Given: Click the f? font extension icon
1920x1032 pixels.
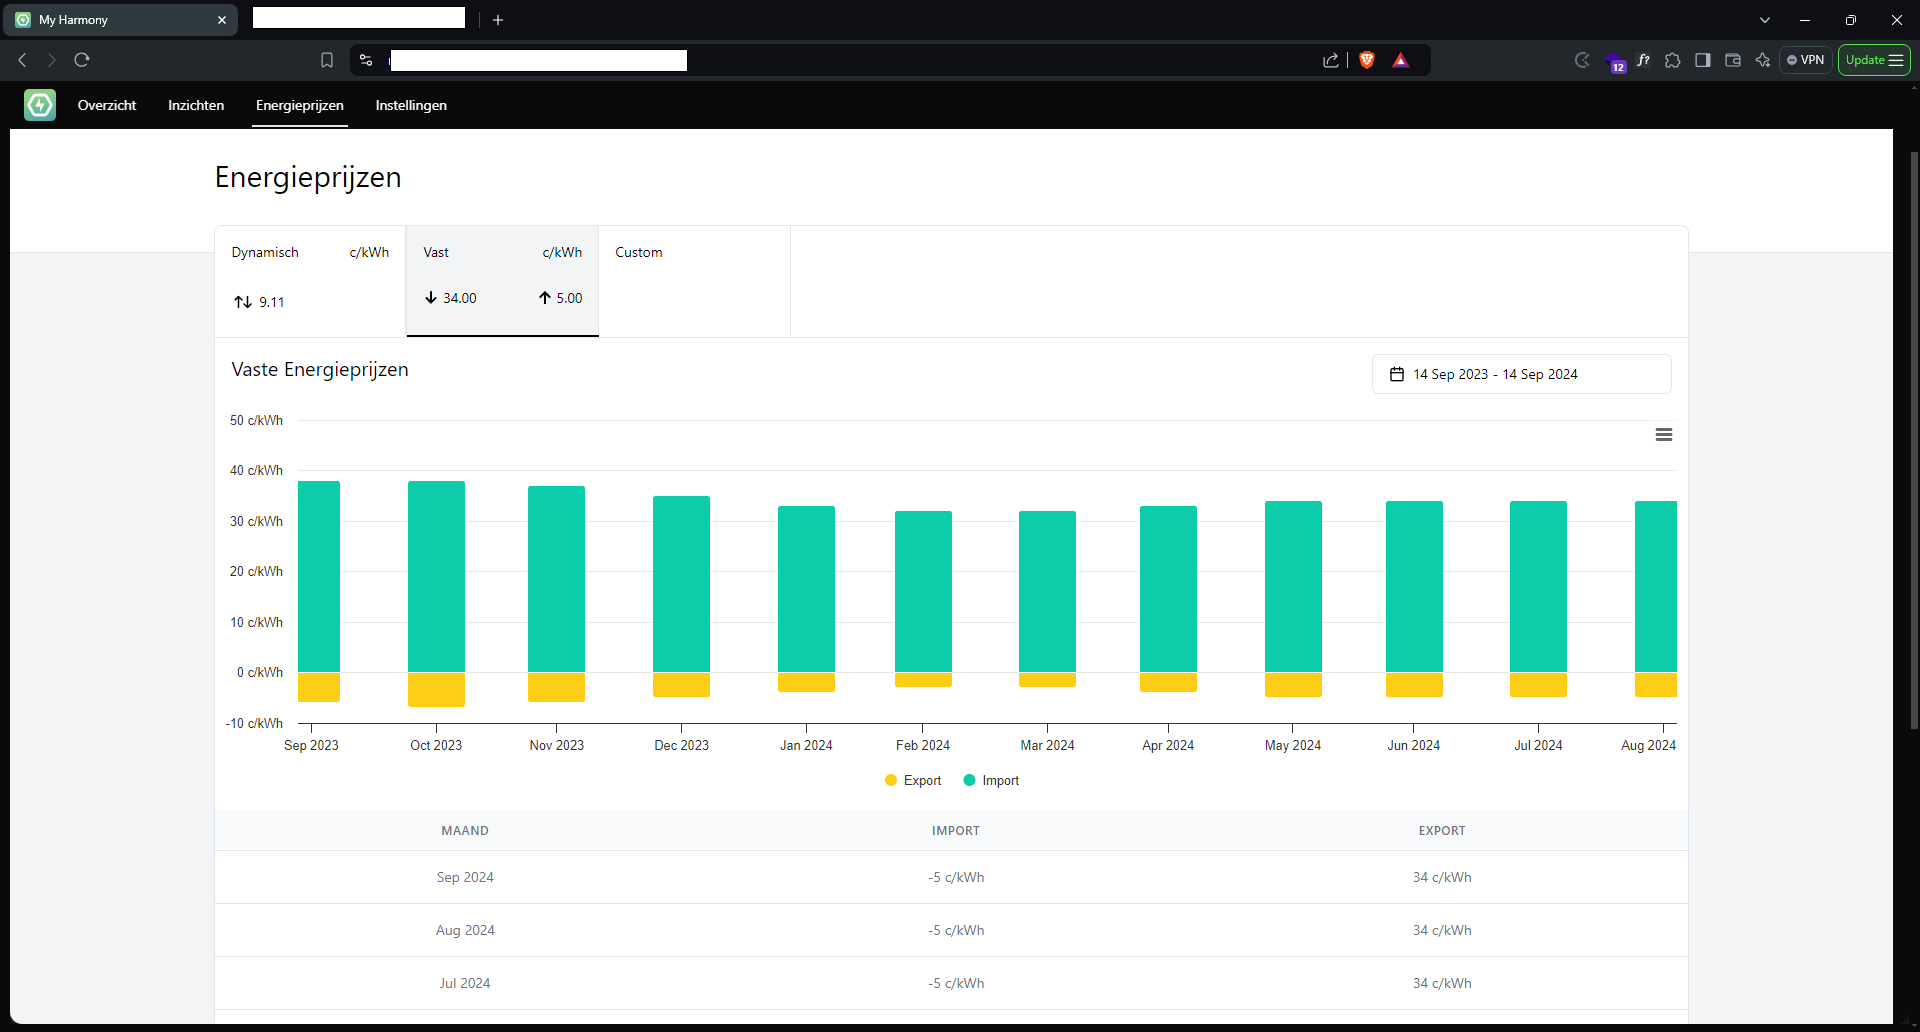Looking at the screenshot, I should point(1643,60).
